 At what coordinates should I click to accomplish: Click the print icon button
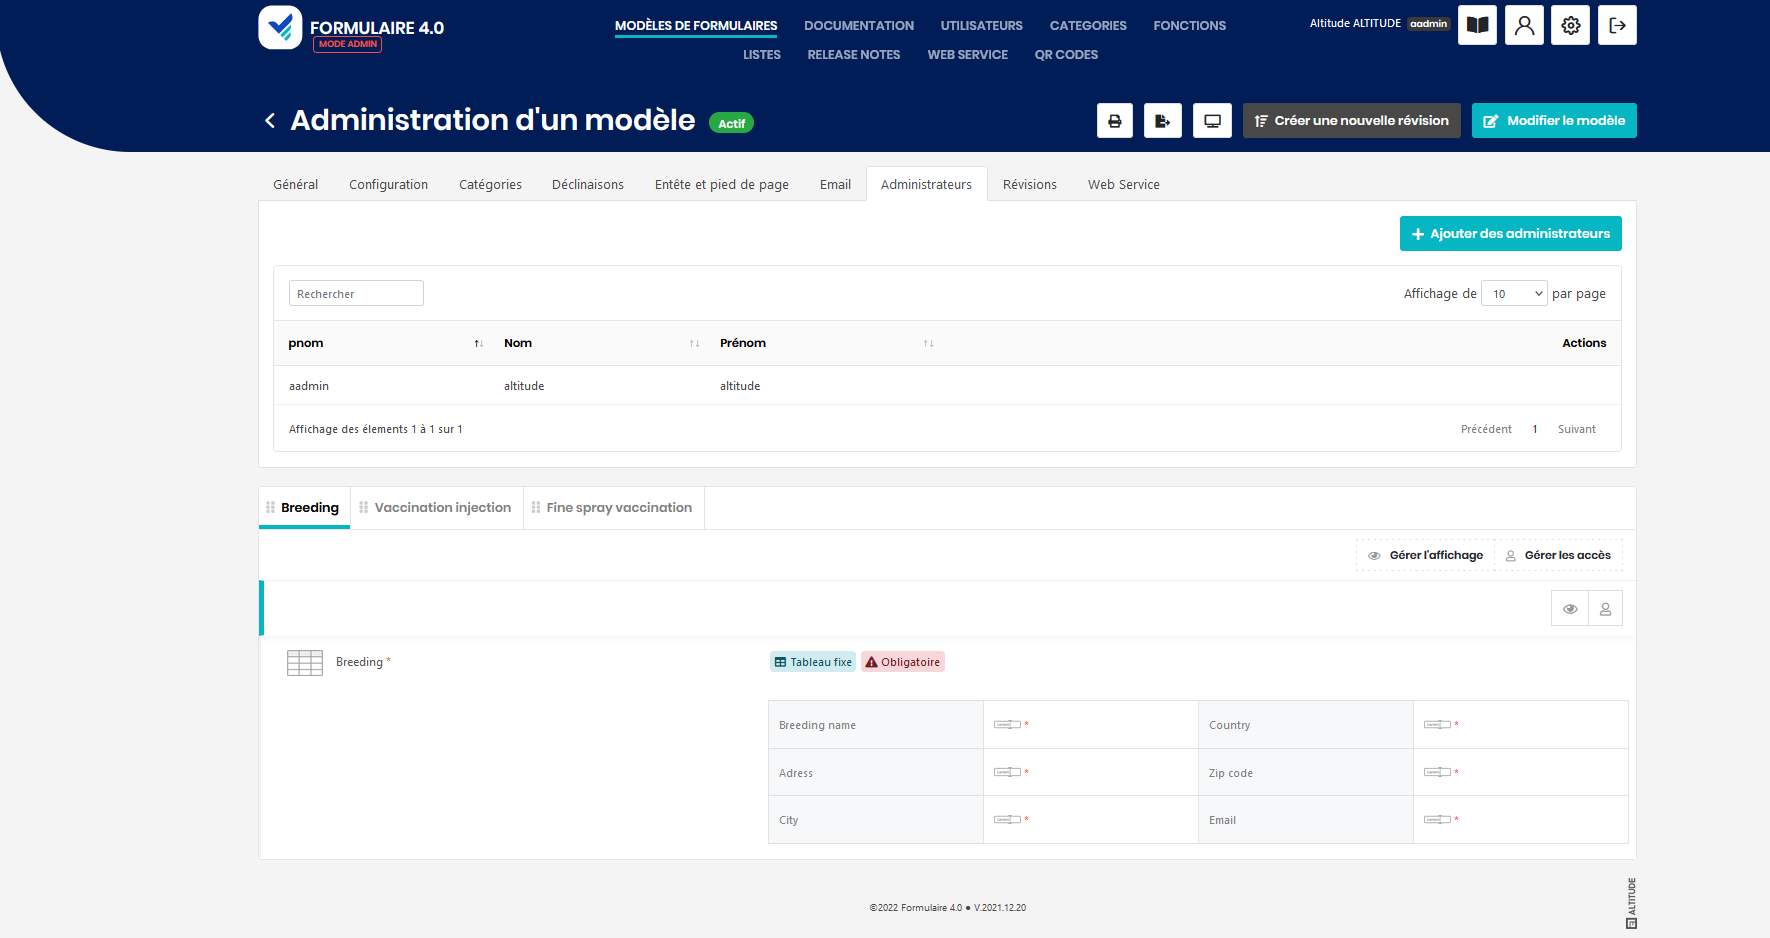(x=1115, y=121)
